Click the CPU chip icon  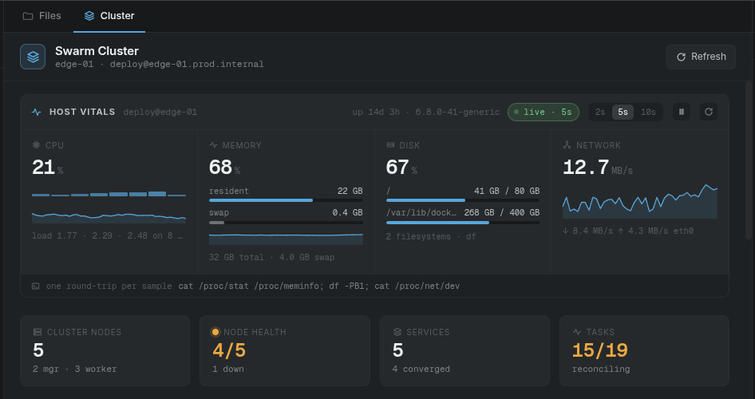[36, 145]
